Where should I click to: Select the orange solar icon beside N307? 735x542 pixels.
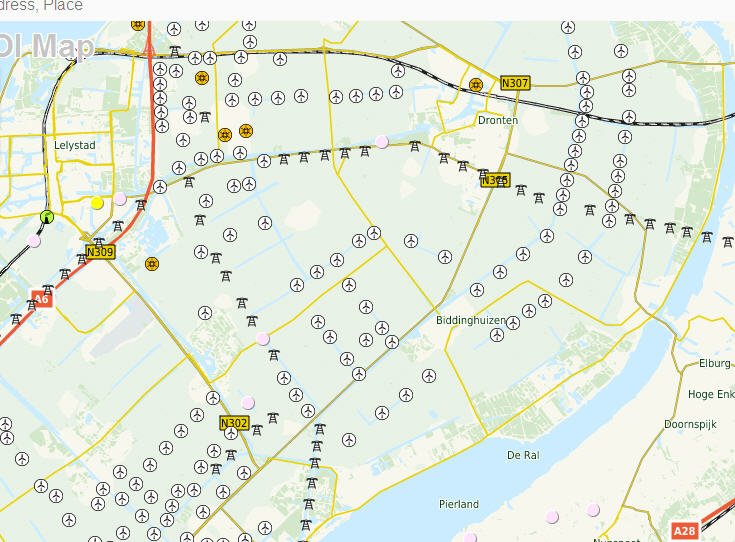pos(476,85)
